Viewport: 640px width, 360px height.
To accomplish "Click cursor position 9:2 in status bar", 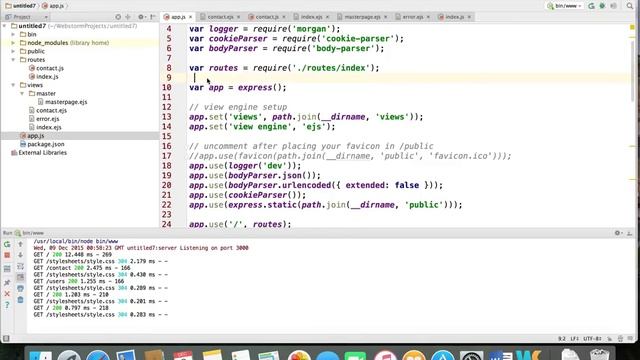I will (562, 339).
